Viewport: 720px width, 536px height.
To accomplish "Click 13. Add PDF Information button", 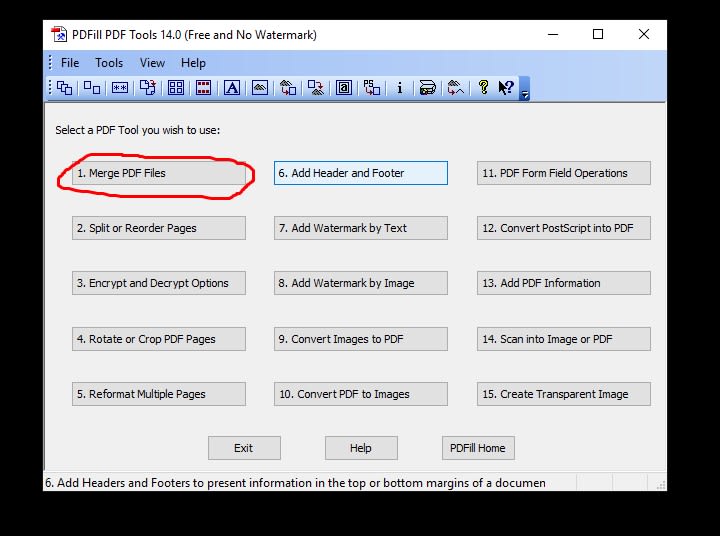I will pyautogui.click(x=564, y=283).
